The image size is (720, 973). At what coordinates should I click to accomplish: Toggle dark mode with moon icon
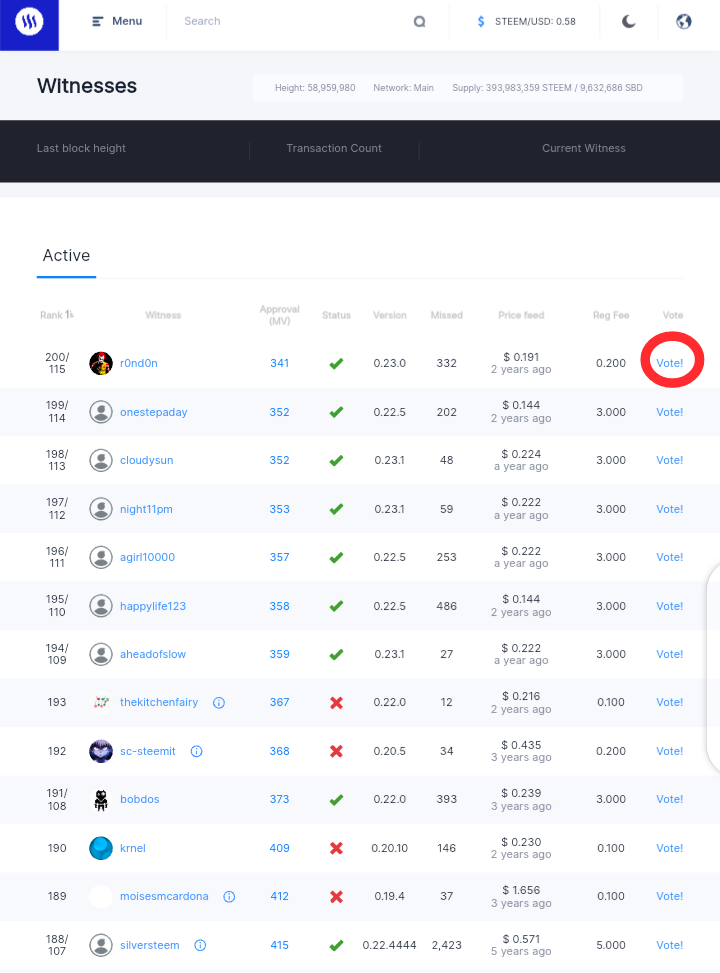coord(628,22)
